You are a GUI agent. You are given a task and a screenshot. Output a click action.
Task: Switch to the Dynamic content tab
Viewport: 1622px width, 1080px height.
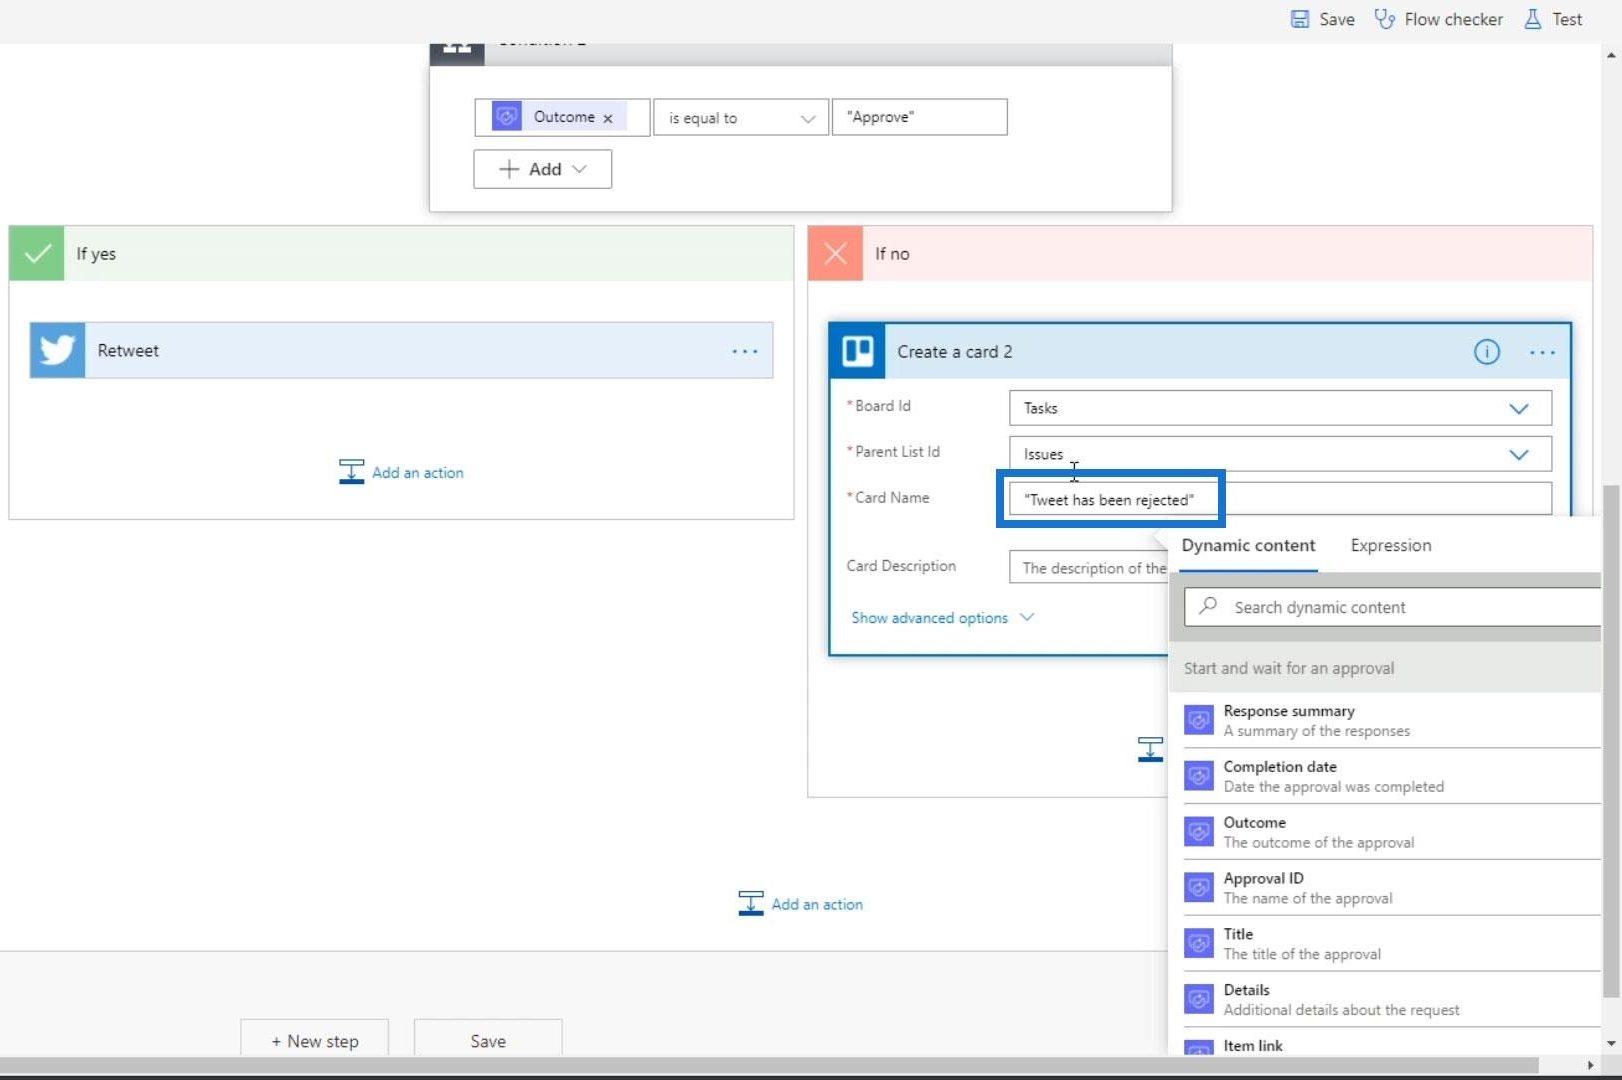coord(1248,545)
